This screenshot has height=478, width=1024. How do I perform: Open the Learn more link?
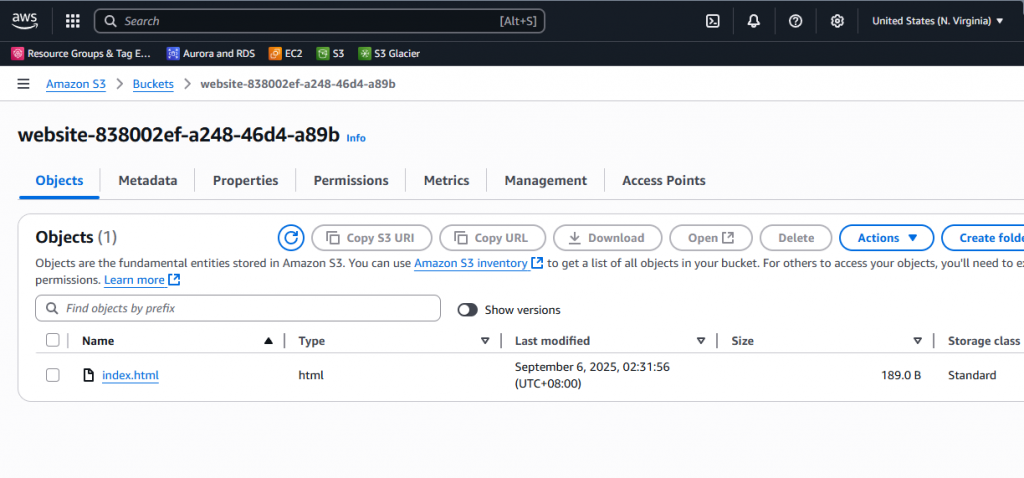coord(142,280)
